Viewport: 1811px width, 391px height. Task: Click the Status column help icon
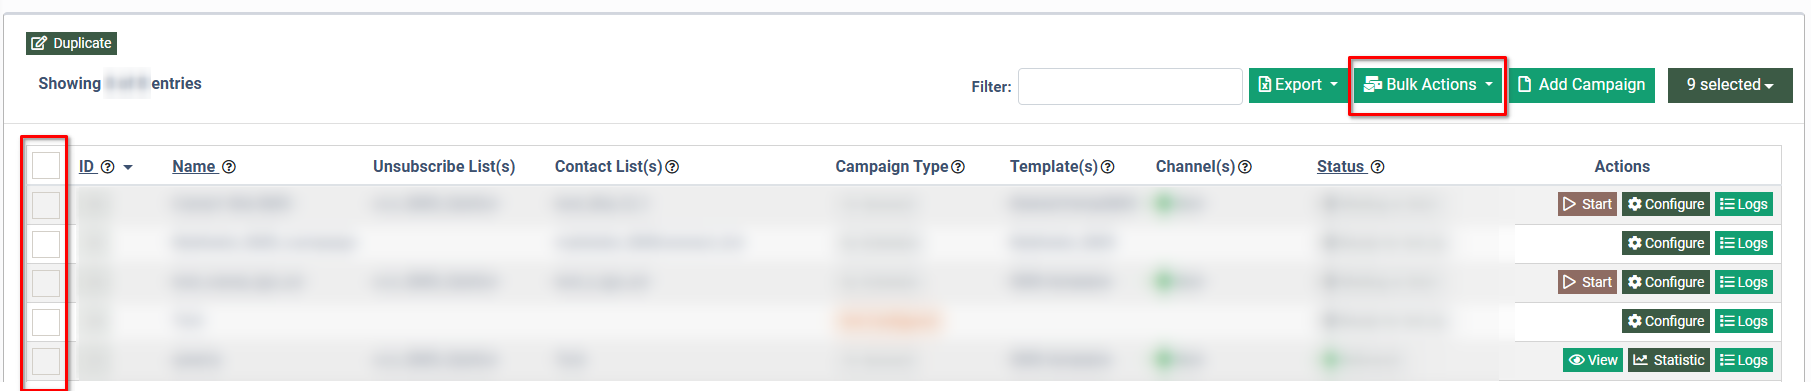click(1377, 167)
